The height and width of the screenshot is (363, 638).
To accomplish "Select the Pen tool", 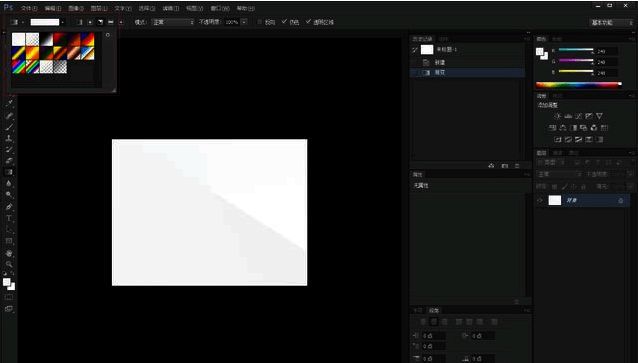I will [x=9, y=207].
